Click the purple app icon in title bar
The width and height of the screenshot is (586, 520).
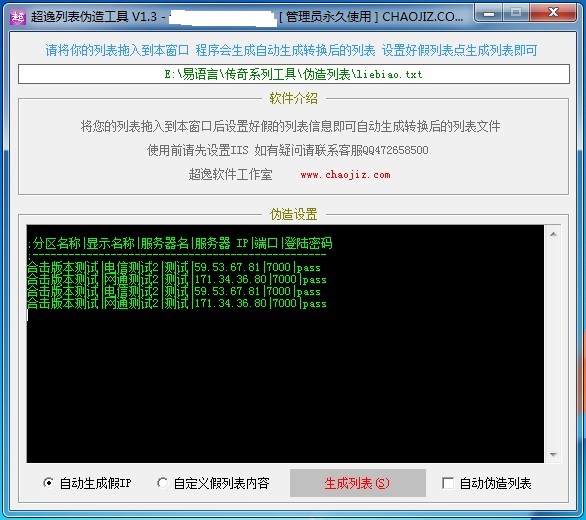coord(18,17)
